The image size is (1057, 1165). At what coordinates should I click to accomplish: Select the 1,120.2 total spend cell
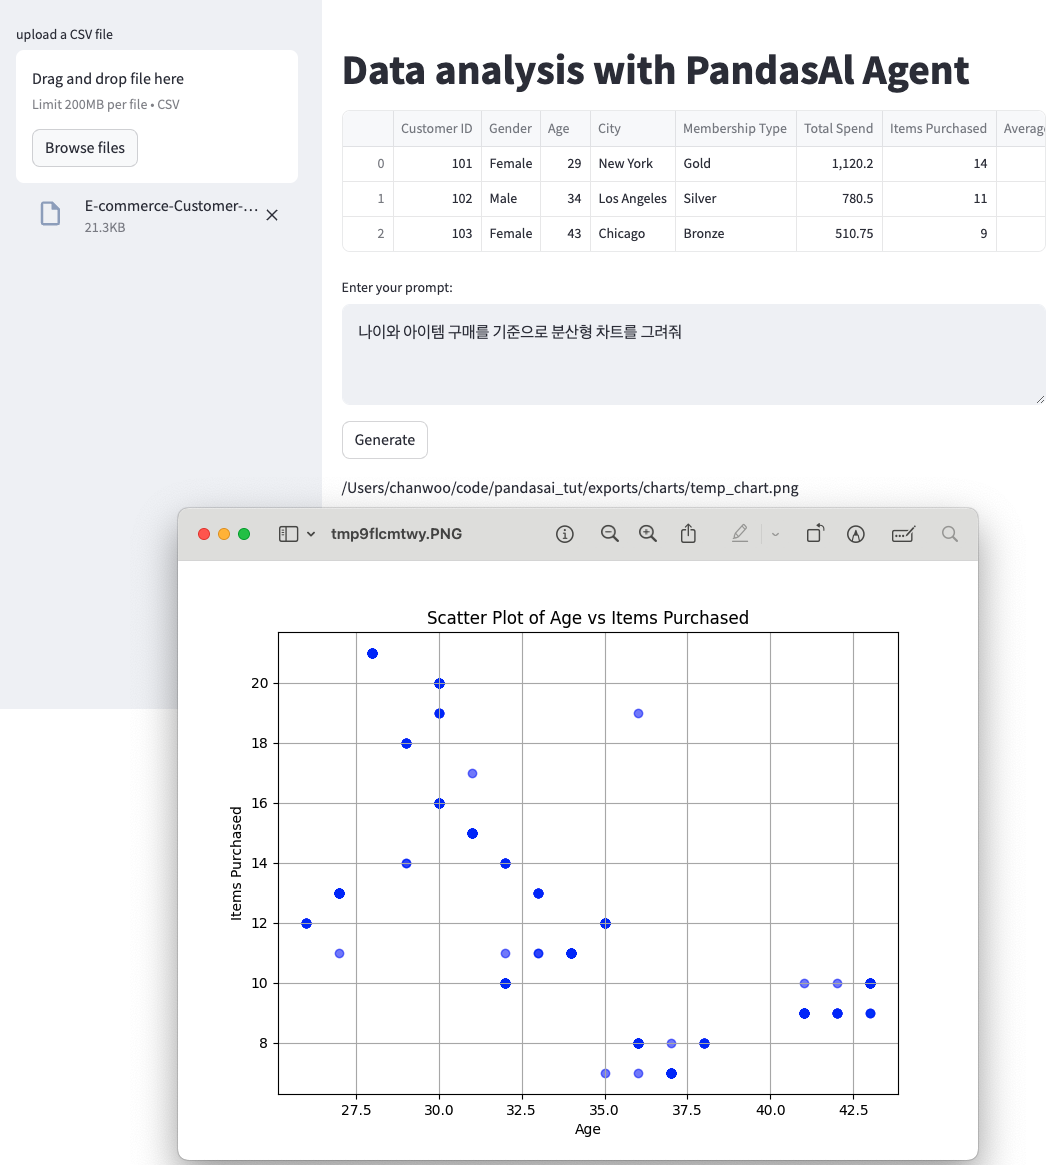click(x=839, y=163)
